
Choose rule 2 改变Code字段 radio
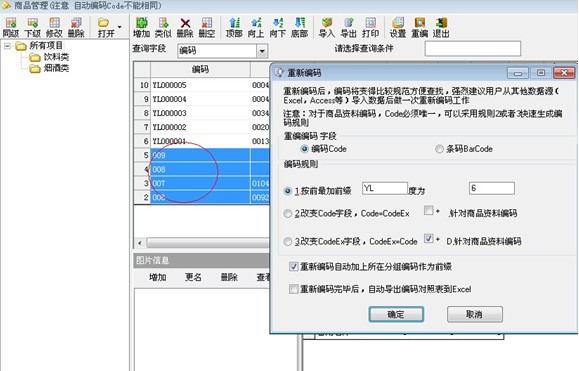pyautogui.click(x=288, y=214)
